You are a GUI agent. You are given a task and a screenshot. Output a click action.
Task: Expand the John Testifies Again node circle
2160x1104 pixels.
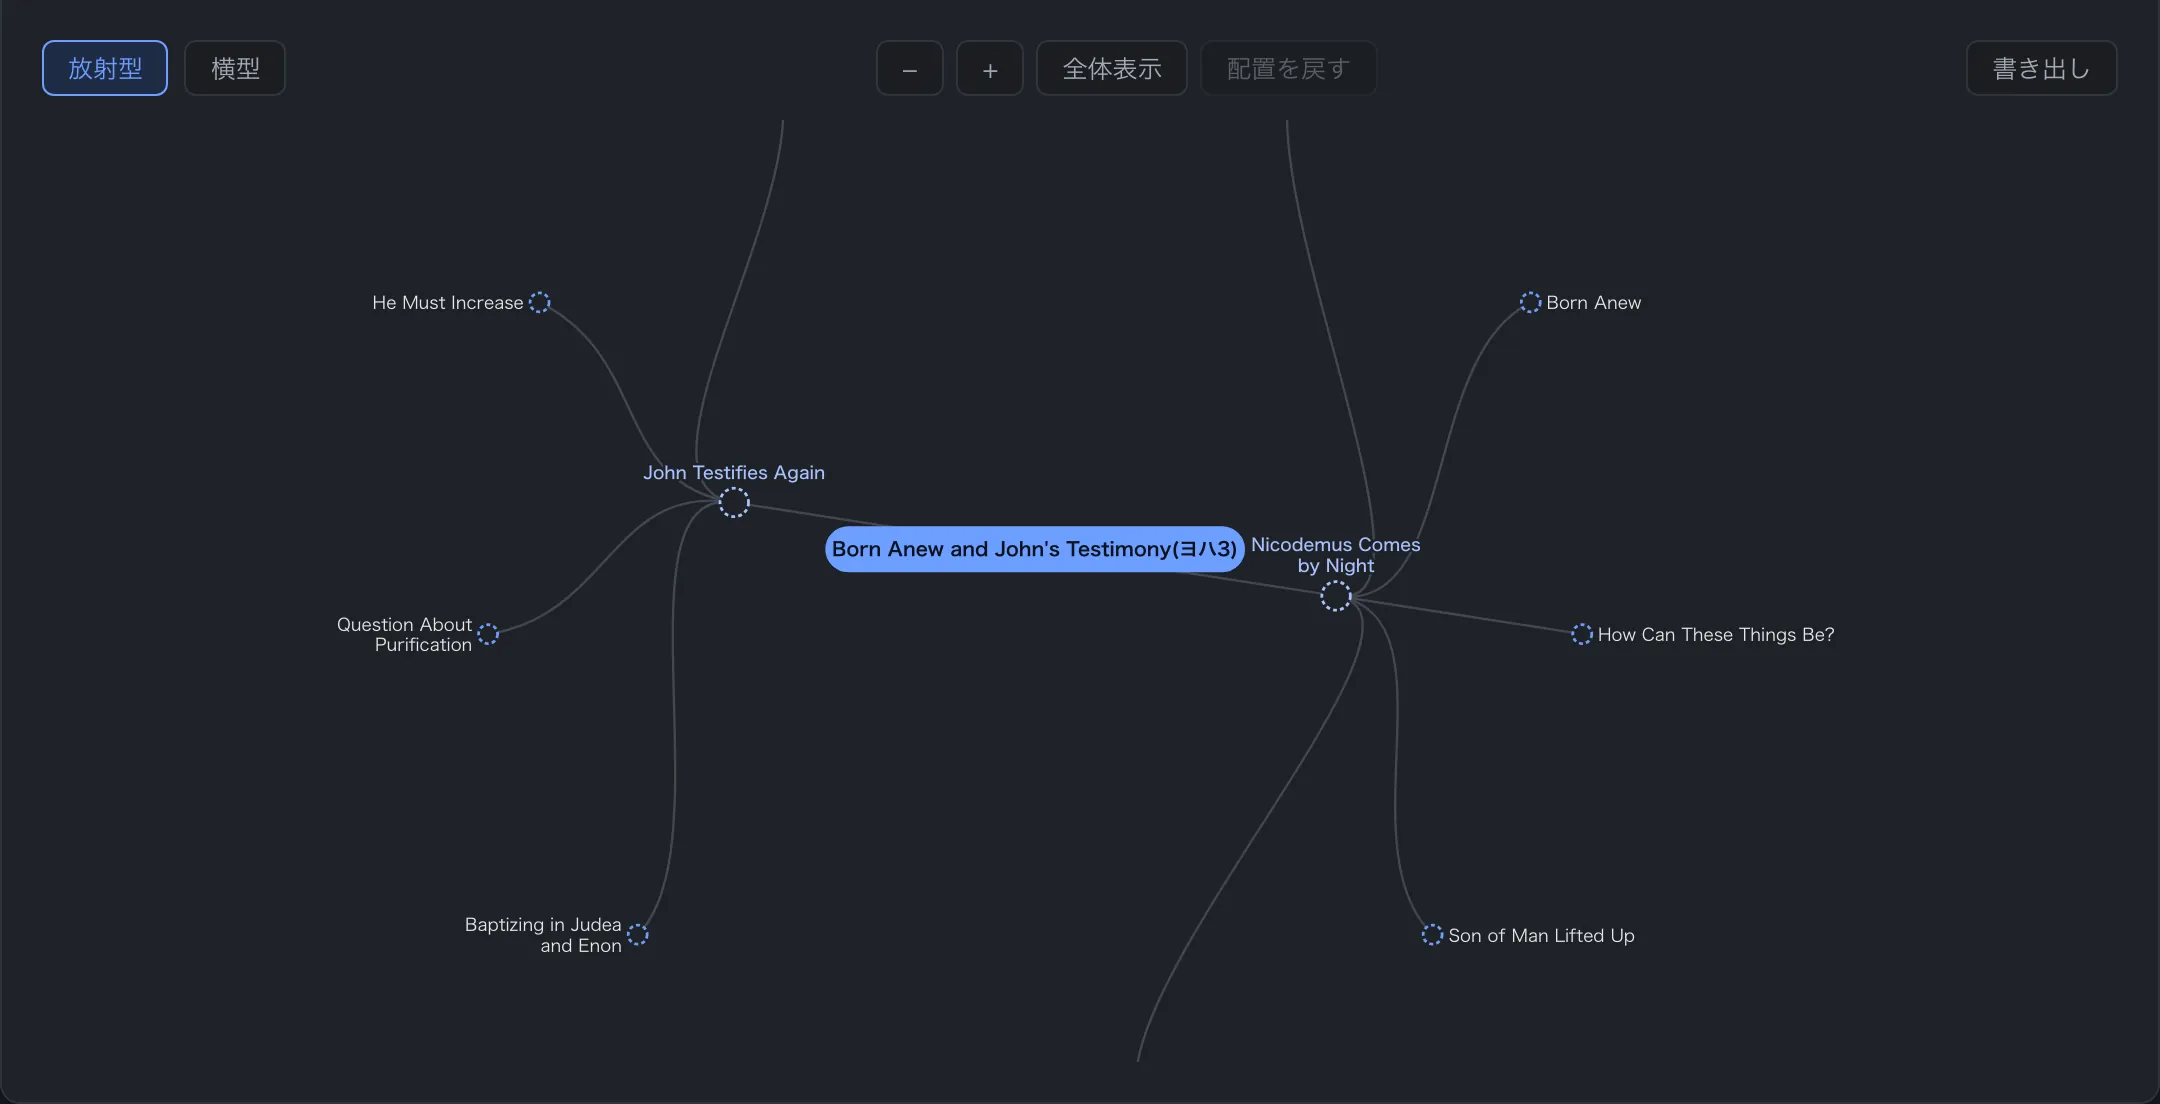click(x=734, y=502)
